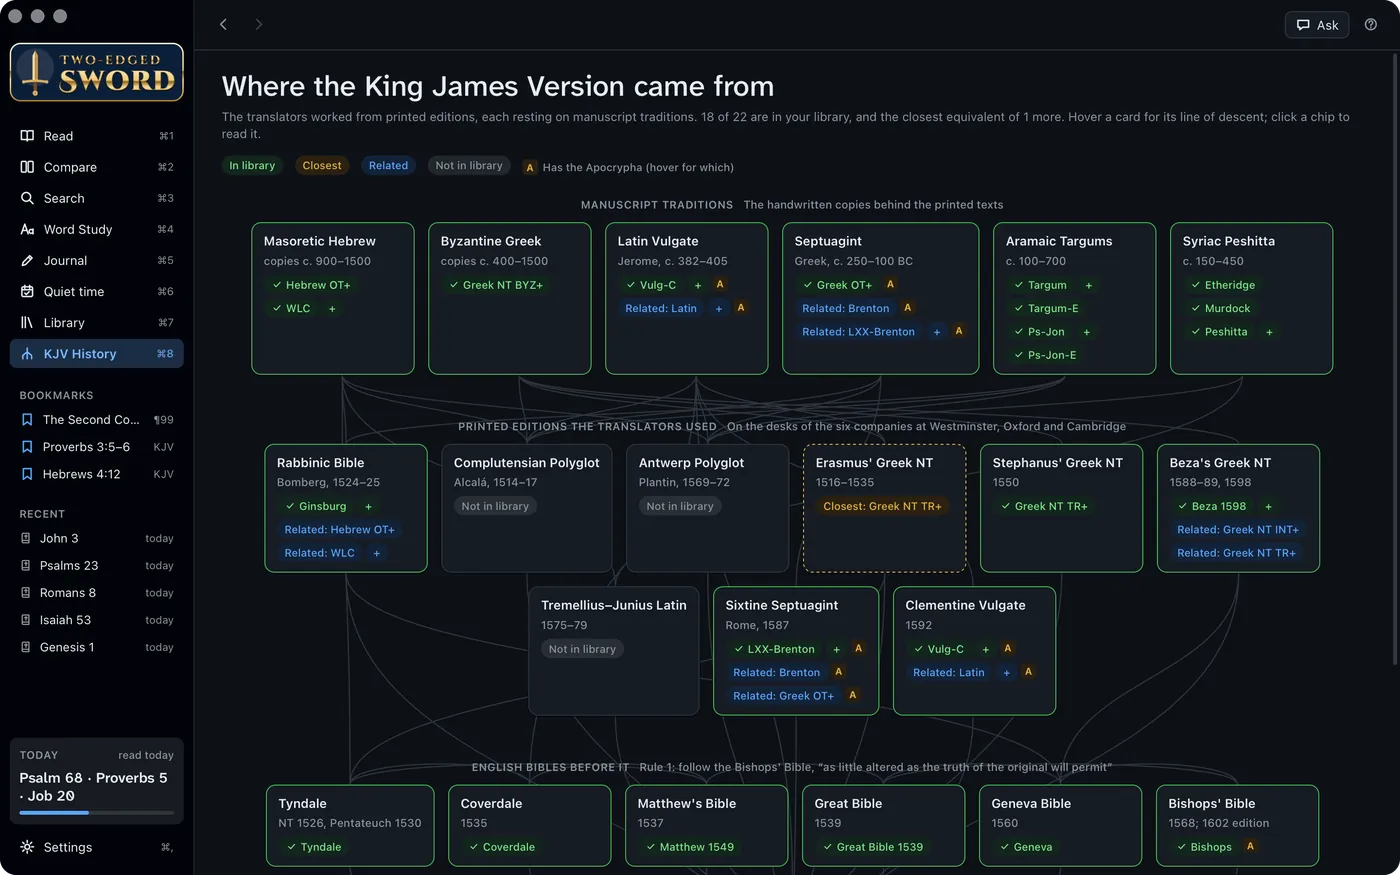
Task: Click the plus icon next to Ginsburg
Action: click(368, 507)
